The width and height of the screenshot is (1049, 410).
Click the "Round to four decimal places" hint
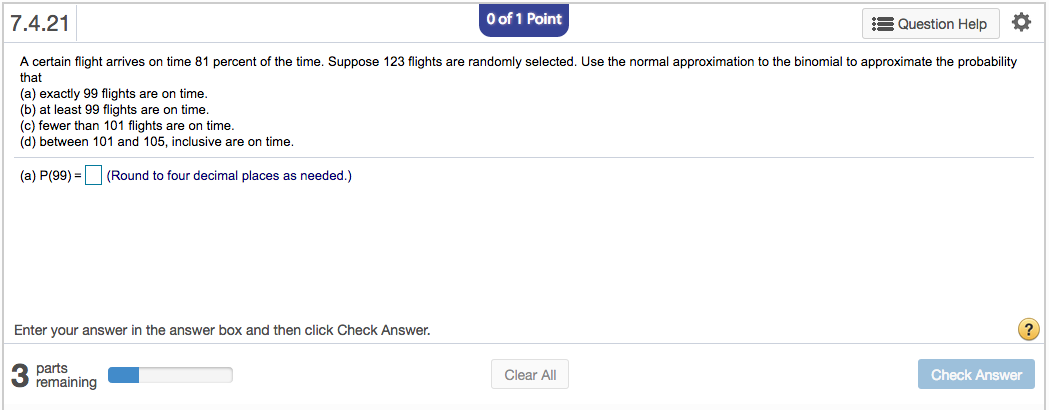point(229,177)
